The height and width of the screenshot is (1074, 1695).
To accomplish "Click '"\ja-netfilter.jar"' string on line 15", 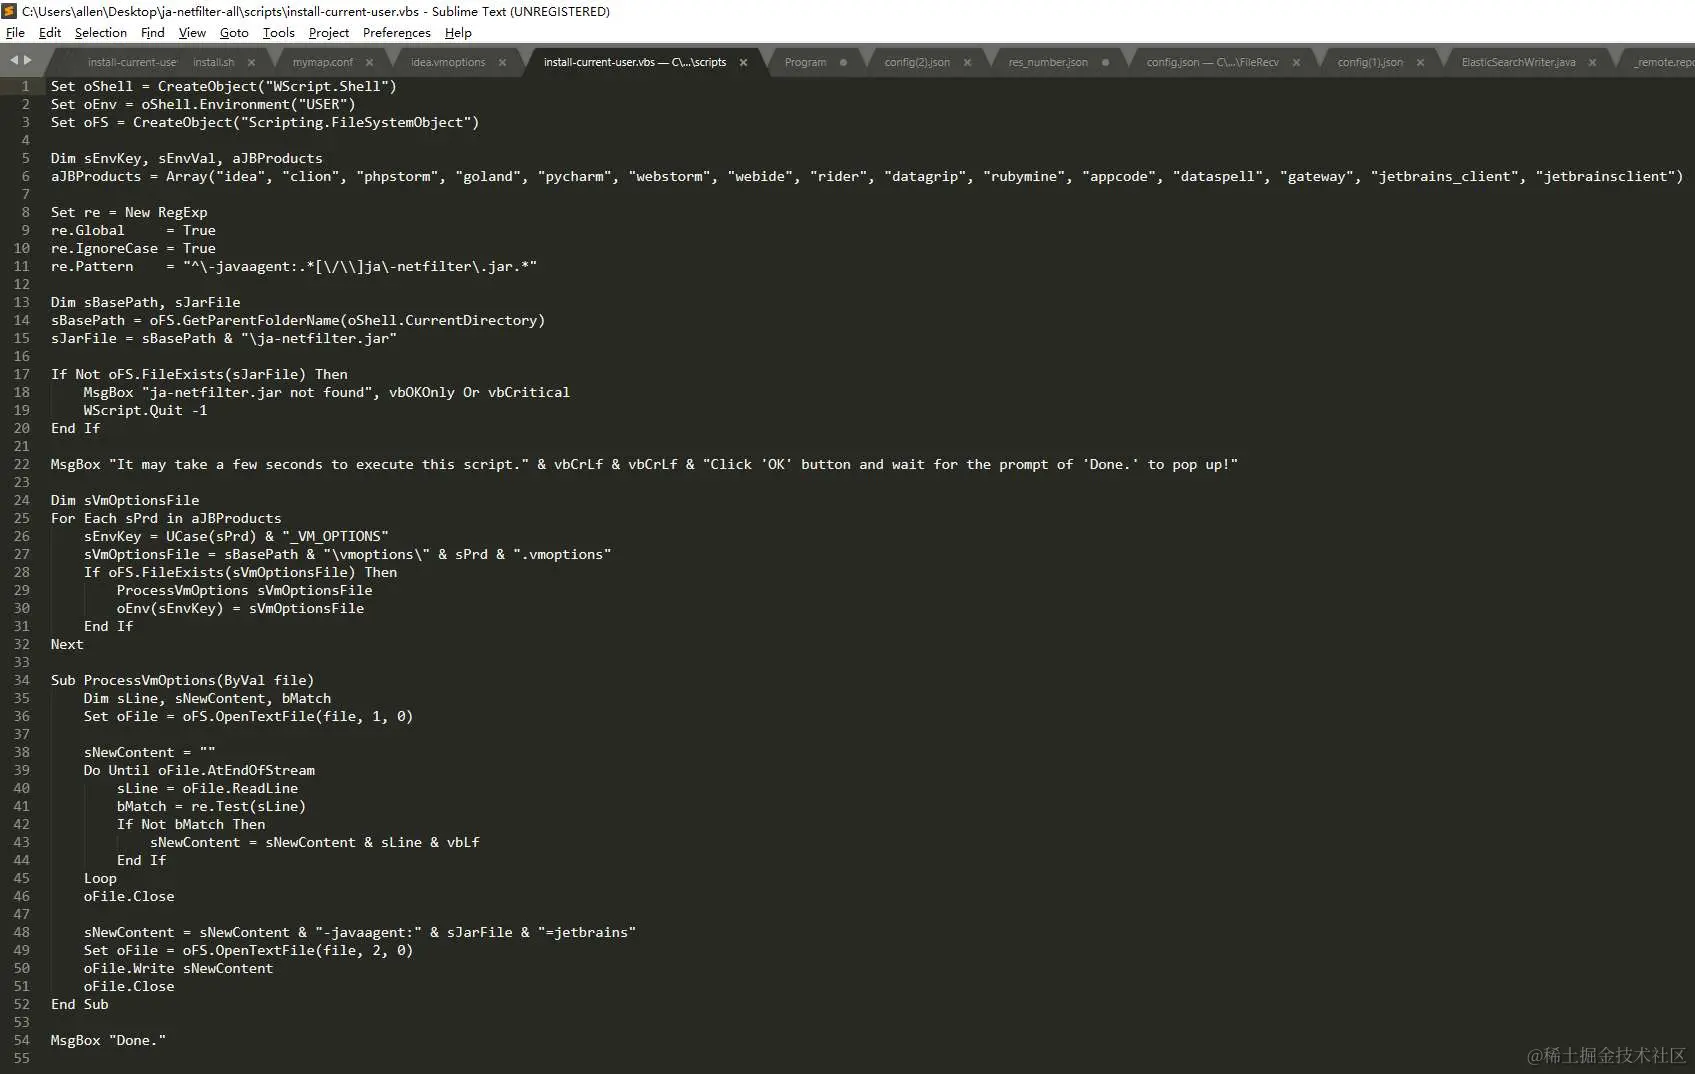I will point(318,338).
